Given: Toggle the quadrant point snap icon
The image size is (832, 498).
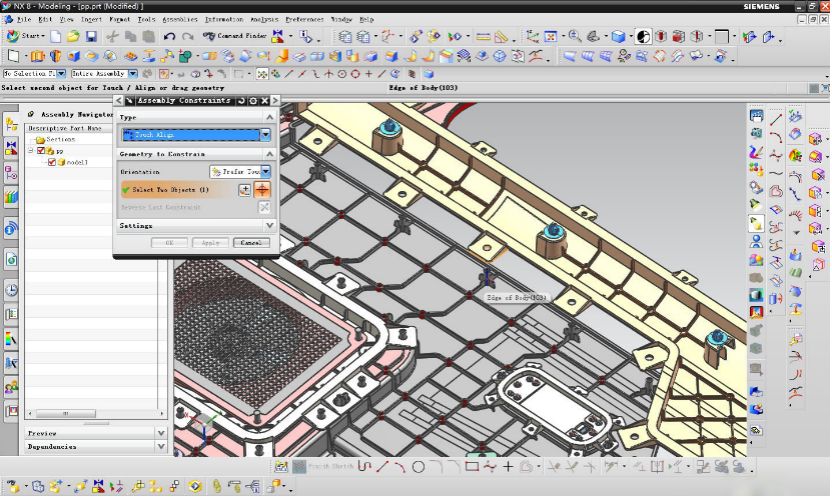Looking at the screenshot, I should [x=356, y=74].
